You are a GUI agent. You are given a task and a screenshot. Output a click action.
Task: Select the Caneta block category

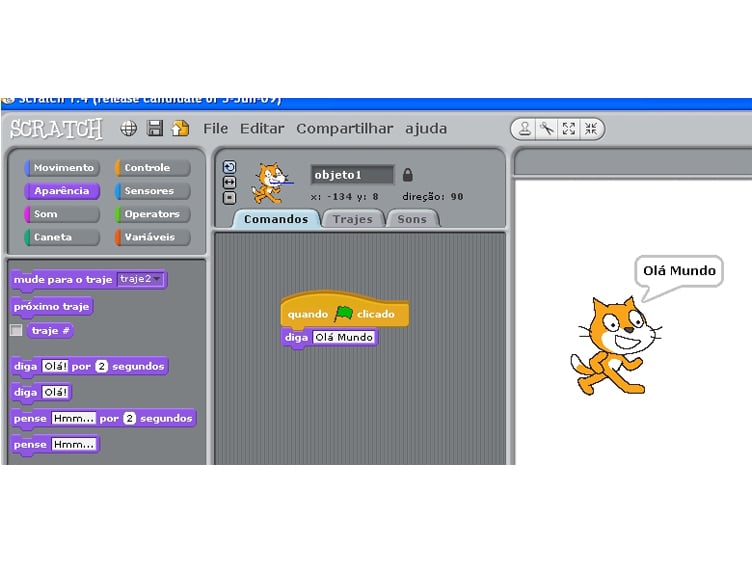pyautogui.click(x=62, y=237)
